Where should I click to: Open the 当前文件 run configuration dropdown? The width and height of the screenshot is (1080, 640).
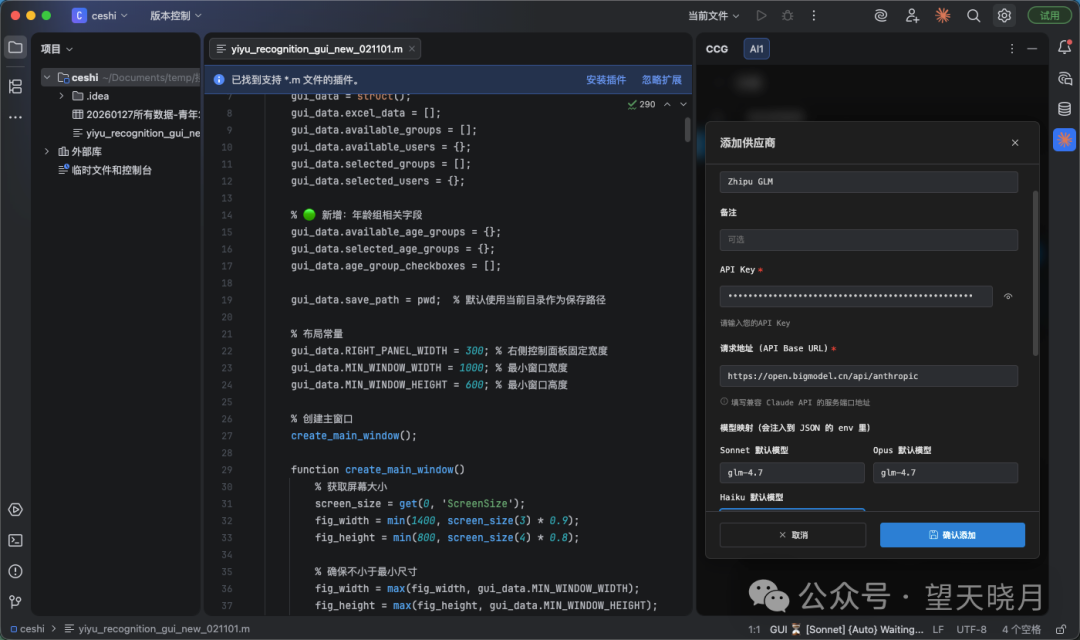714,15
